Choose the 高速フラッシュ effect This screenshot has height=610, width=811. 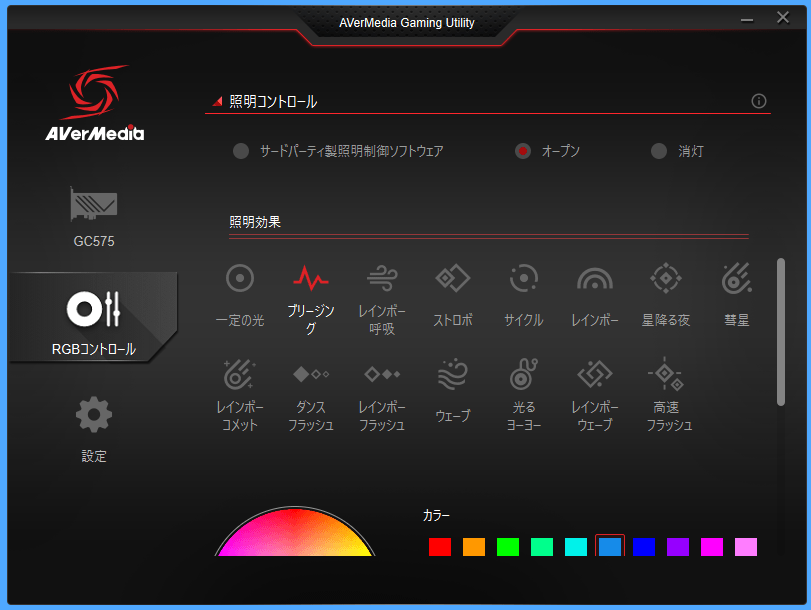(669, 395)
